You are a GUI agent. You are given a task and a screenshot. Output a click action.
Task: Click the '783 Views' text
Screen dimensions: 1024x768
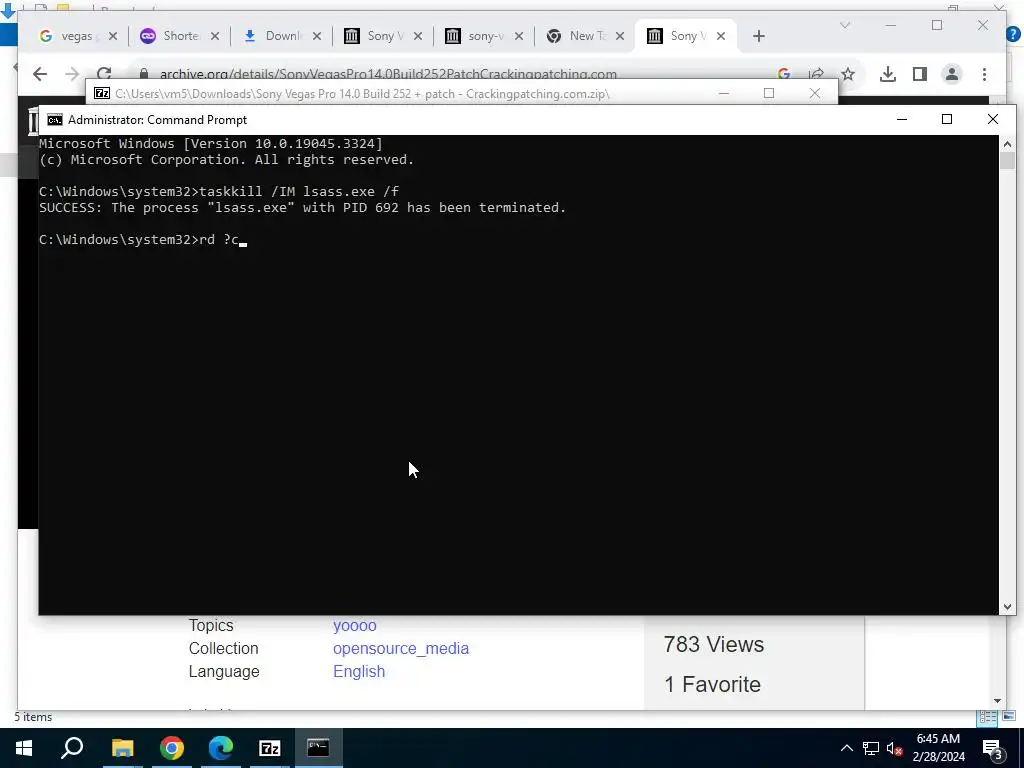pos(714,645)
